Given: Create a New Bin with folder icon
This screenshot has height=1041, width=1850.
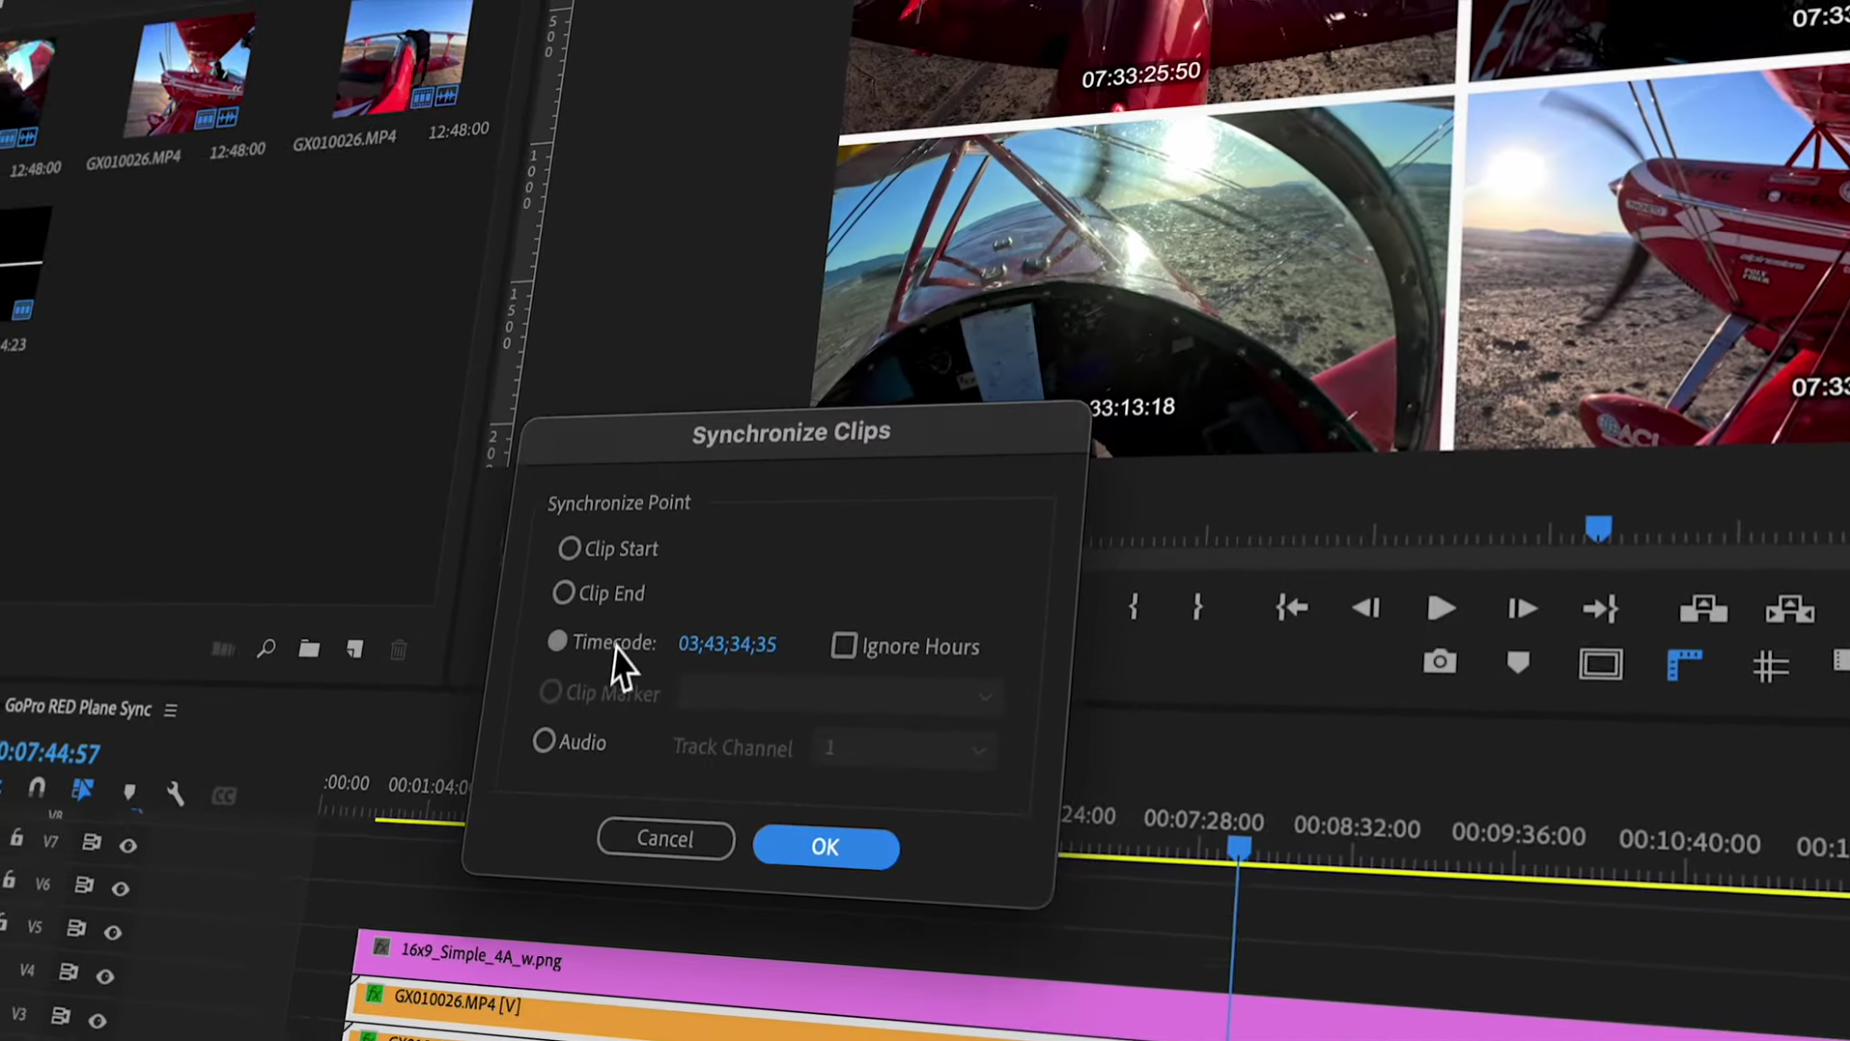Looking at the screenshot, I should [x=309, y=649].
